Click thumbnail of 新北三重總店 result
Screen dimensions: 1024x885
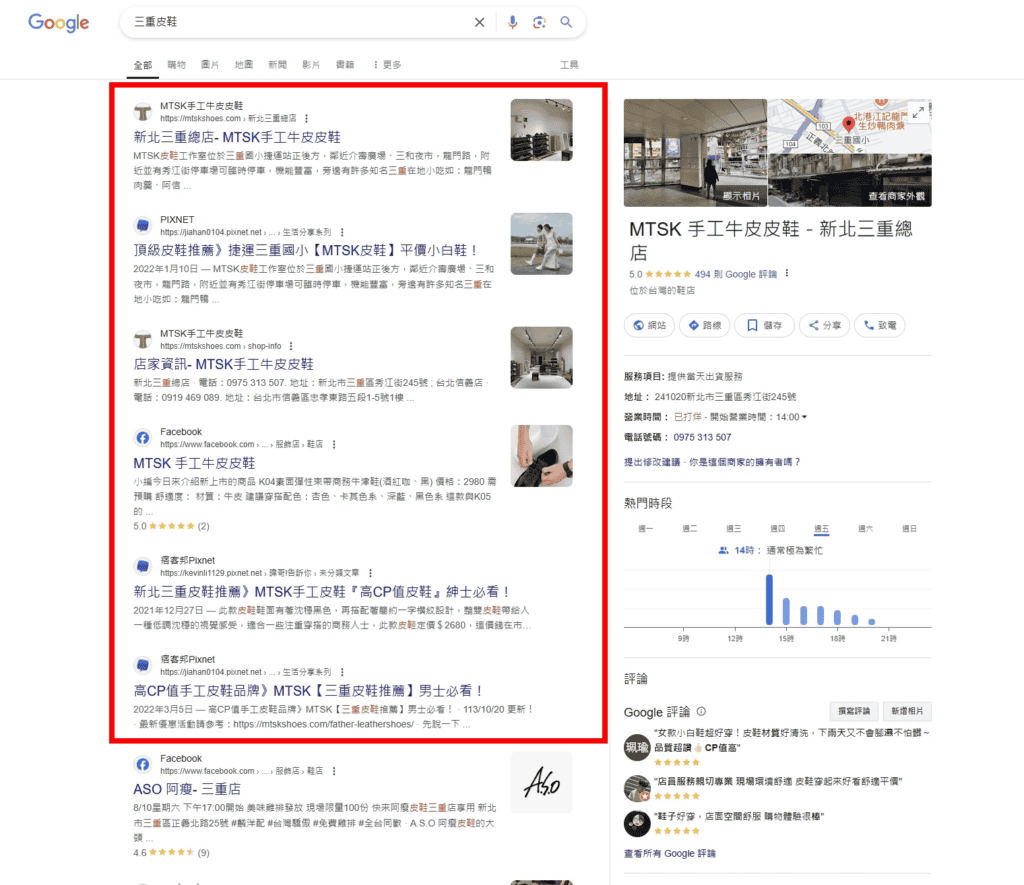pyautogui.click(x=541, y=130)
